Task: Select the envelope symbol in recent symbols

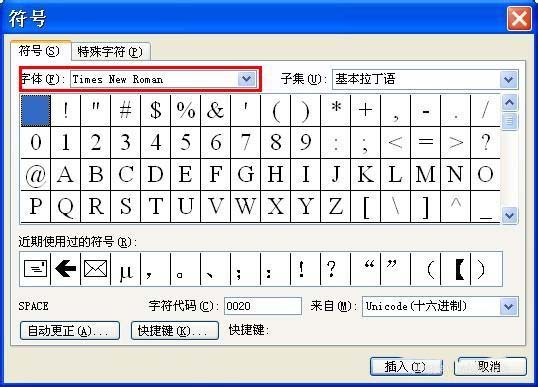Action: click(95, 269)
